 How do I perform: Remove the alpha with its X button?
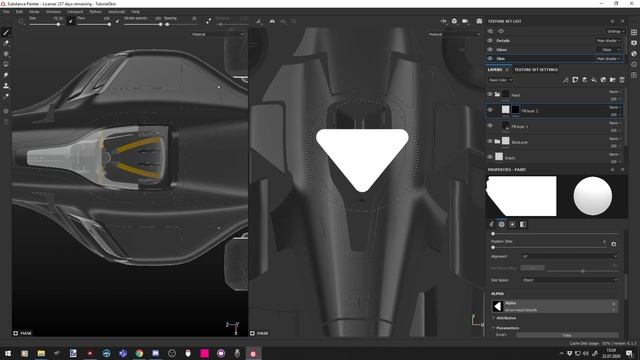tap(613, 304)
